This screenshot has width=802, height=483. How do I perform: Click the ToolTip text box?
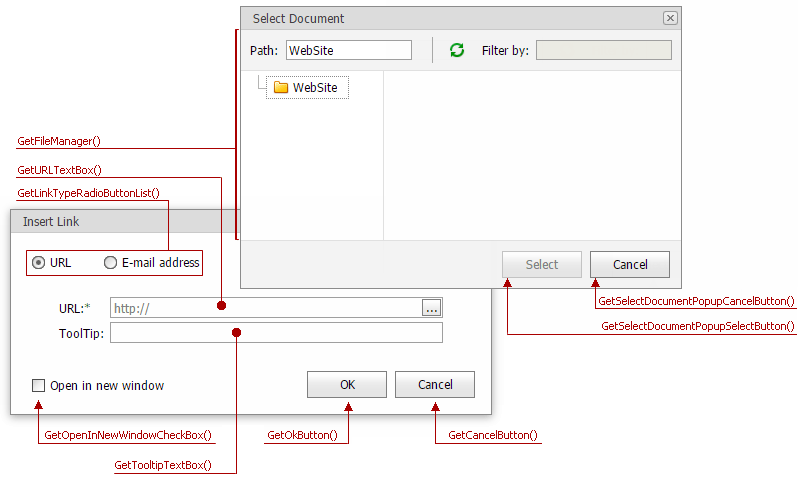click(276, 333)
